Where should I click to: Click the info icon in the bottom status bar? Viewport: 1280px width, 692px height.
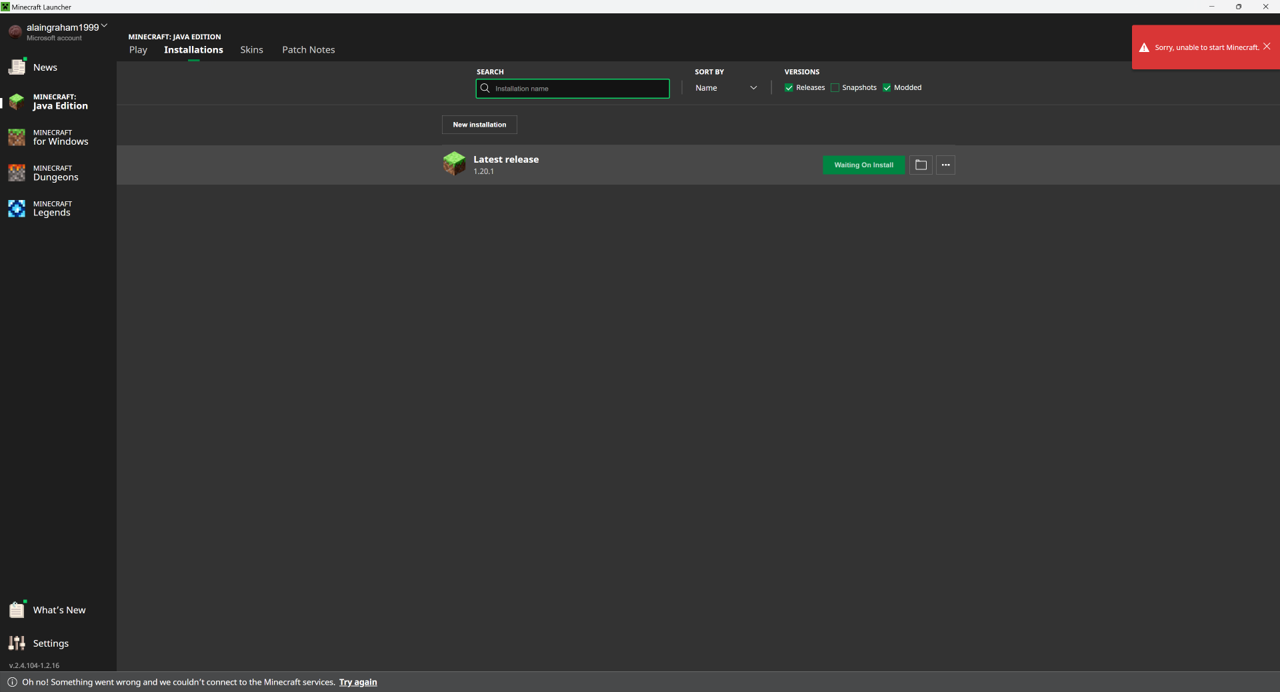pyautogui.click(x=12, y=682)
